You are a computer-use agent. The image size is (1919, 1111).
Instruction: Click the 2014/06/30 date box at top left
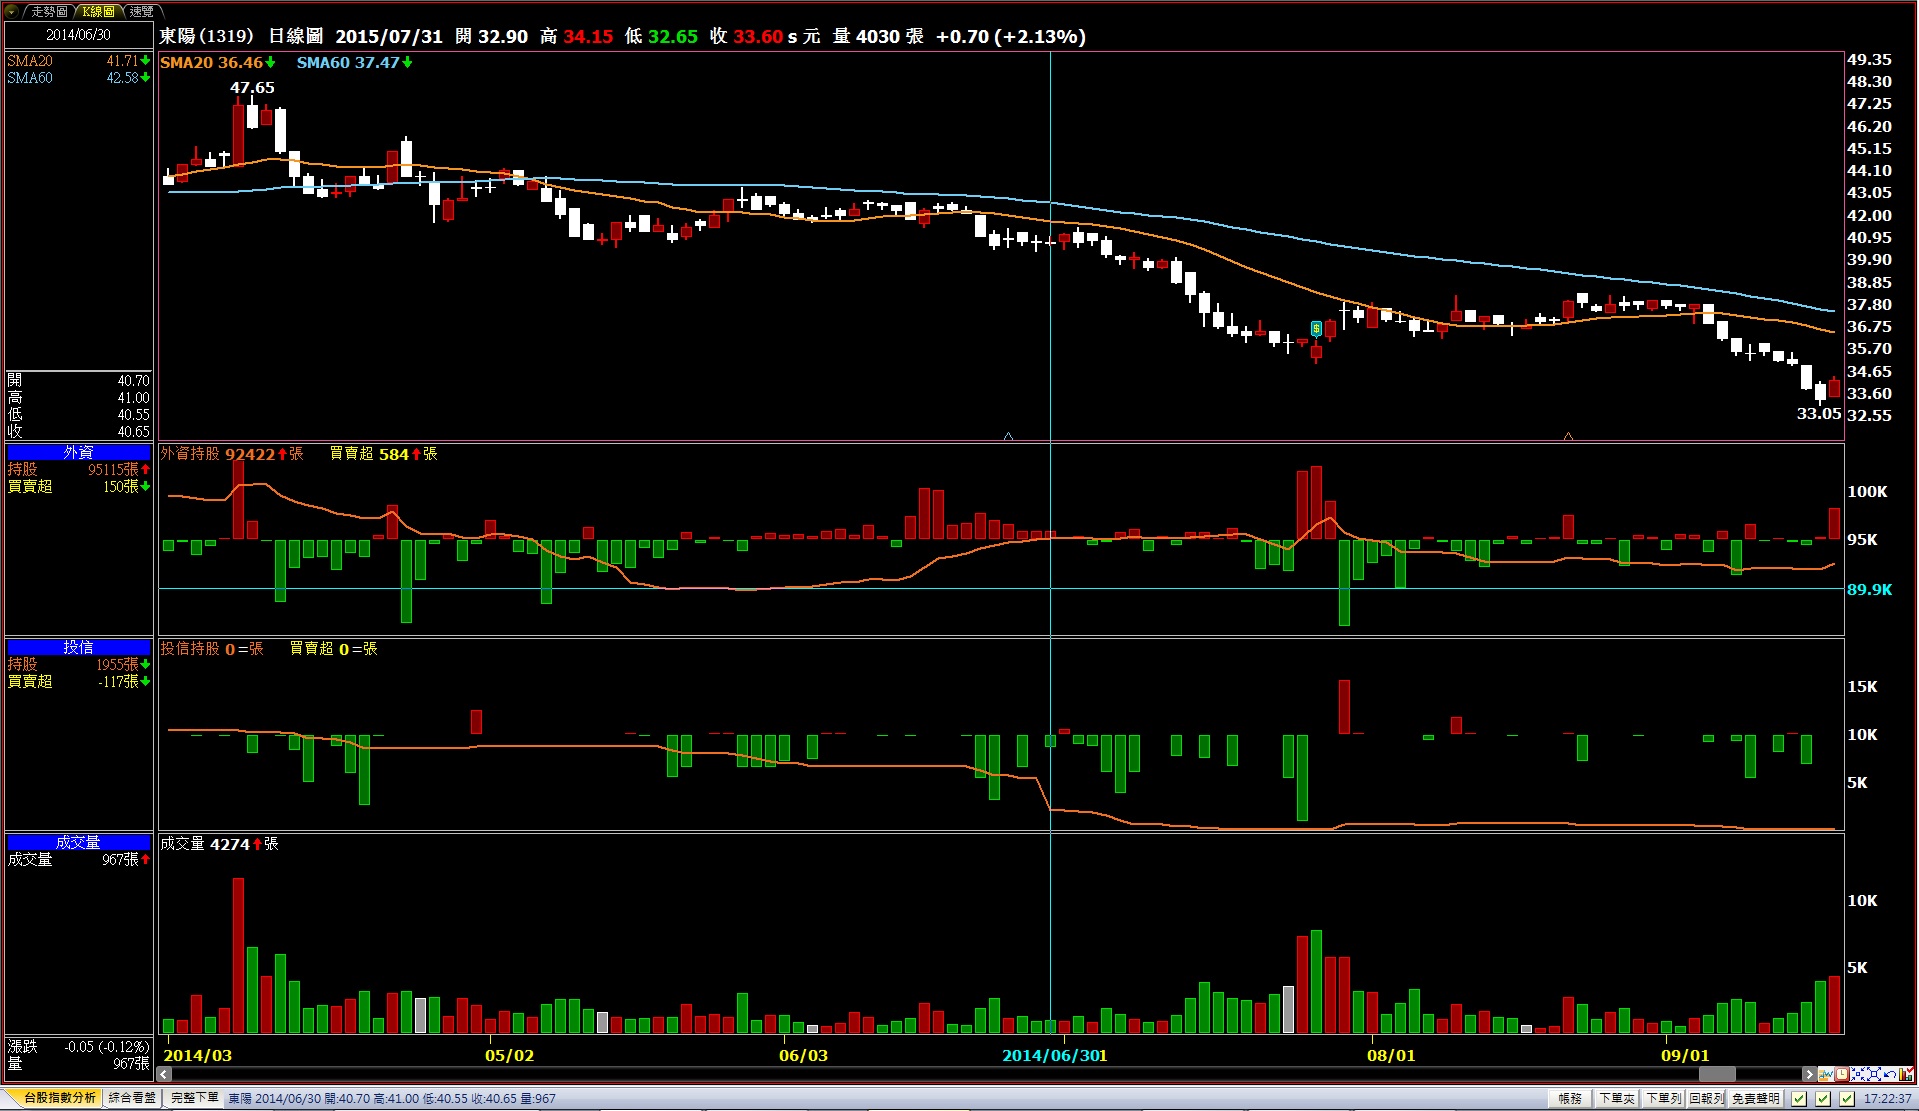pyautogui.click(x=78, y=35)
